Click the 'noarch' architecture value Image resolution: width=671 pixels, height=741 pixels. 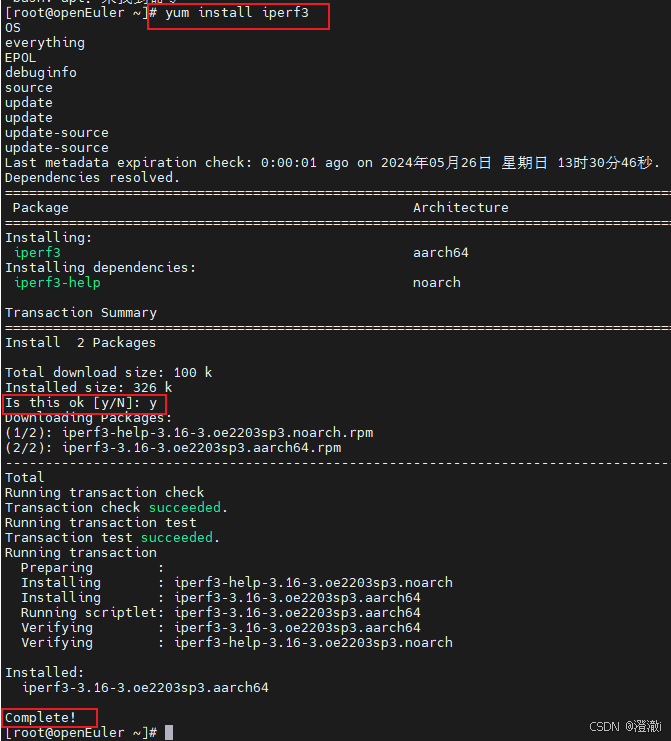(x=437, y=283)
